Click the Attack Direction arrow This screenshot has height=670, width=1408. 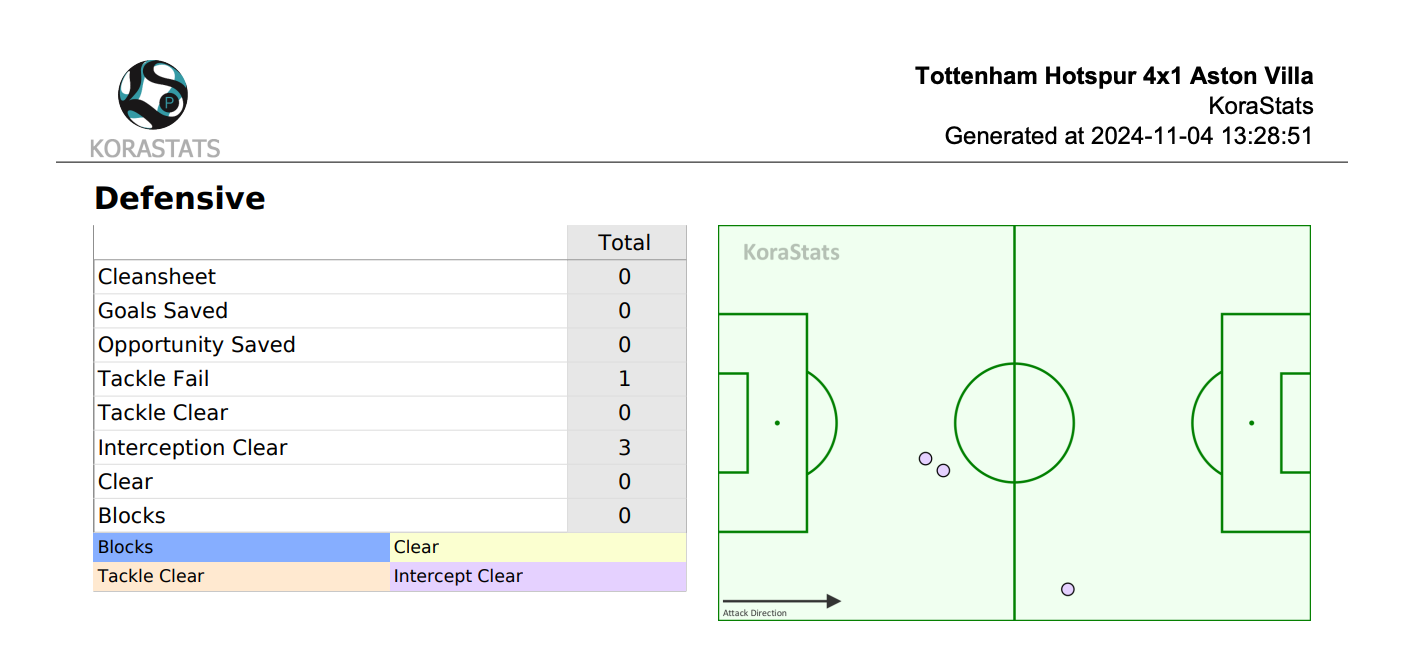coord(782,601)
